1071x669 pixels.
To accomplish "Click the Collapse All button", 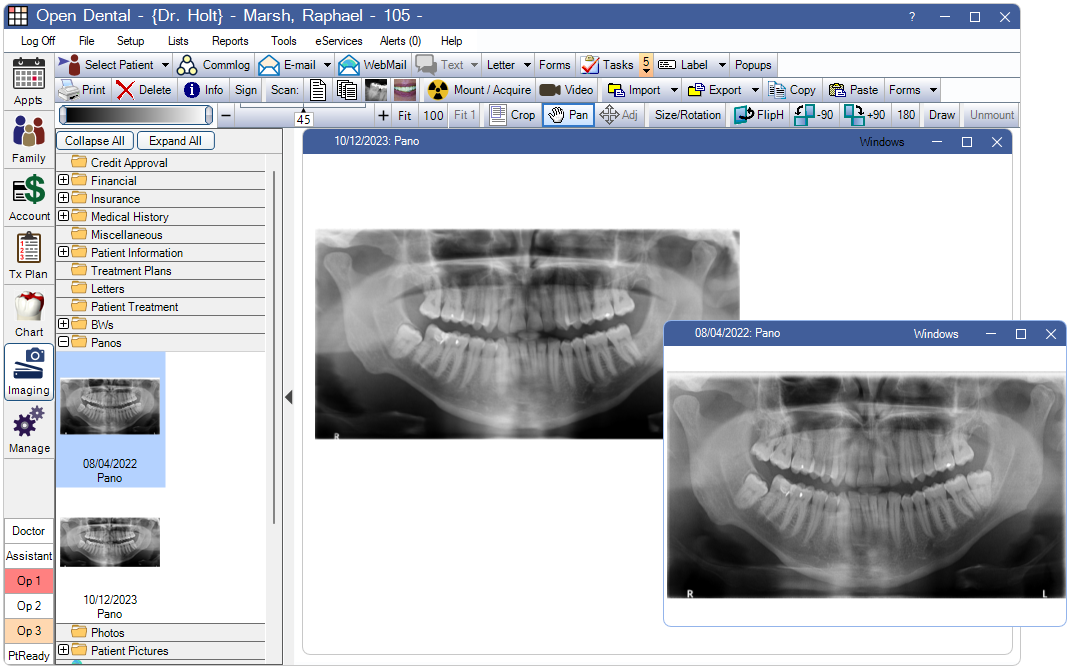I will click(x=95, y=141).
